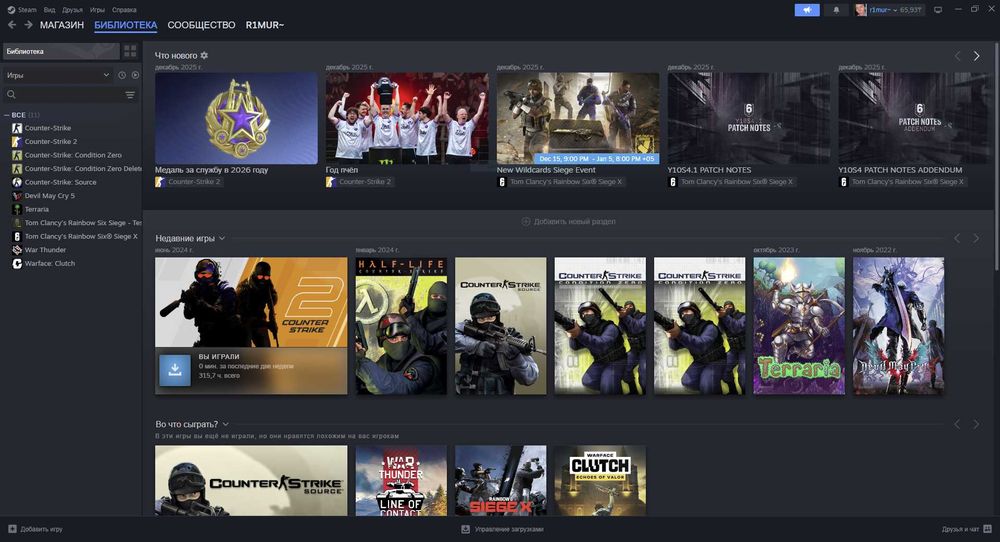Click the add new shelf plus icon
The width and height of the screenshot is (1000, 542).
[x=526, y=221]
